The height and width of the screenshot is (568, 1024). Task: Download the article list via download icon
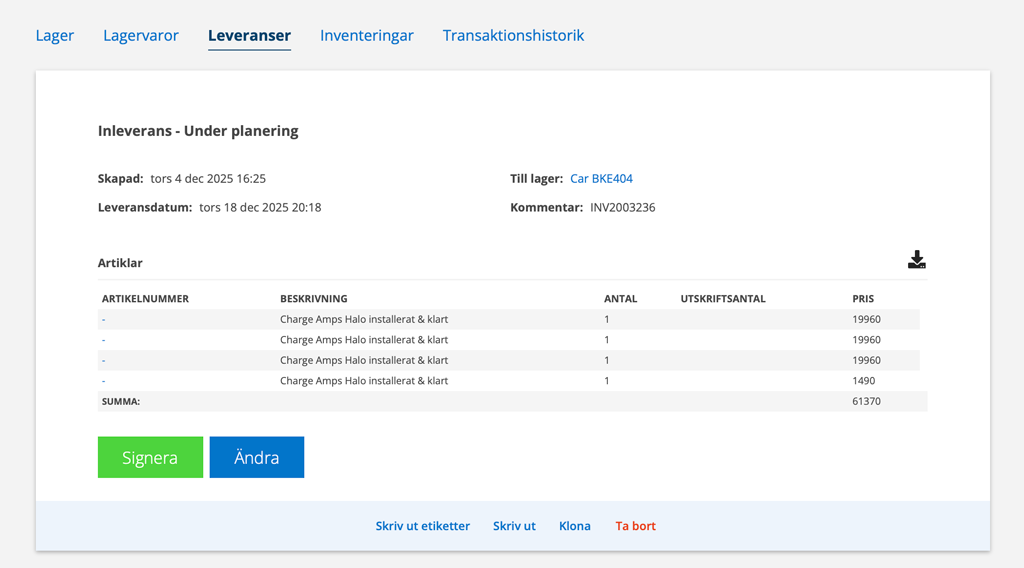(x=916, y=260)
